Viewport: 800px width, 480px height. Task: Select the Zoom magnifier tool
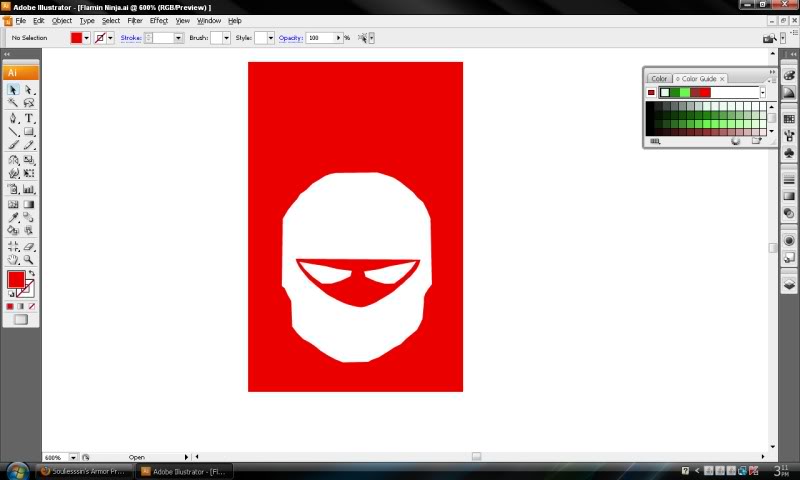tap(29, 260)
